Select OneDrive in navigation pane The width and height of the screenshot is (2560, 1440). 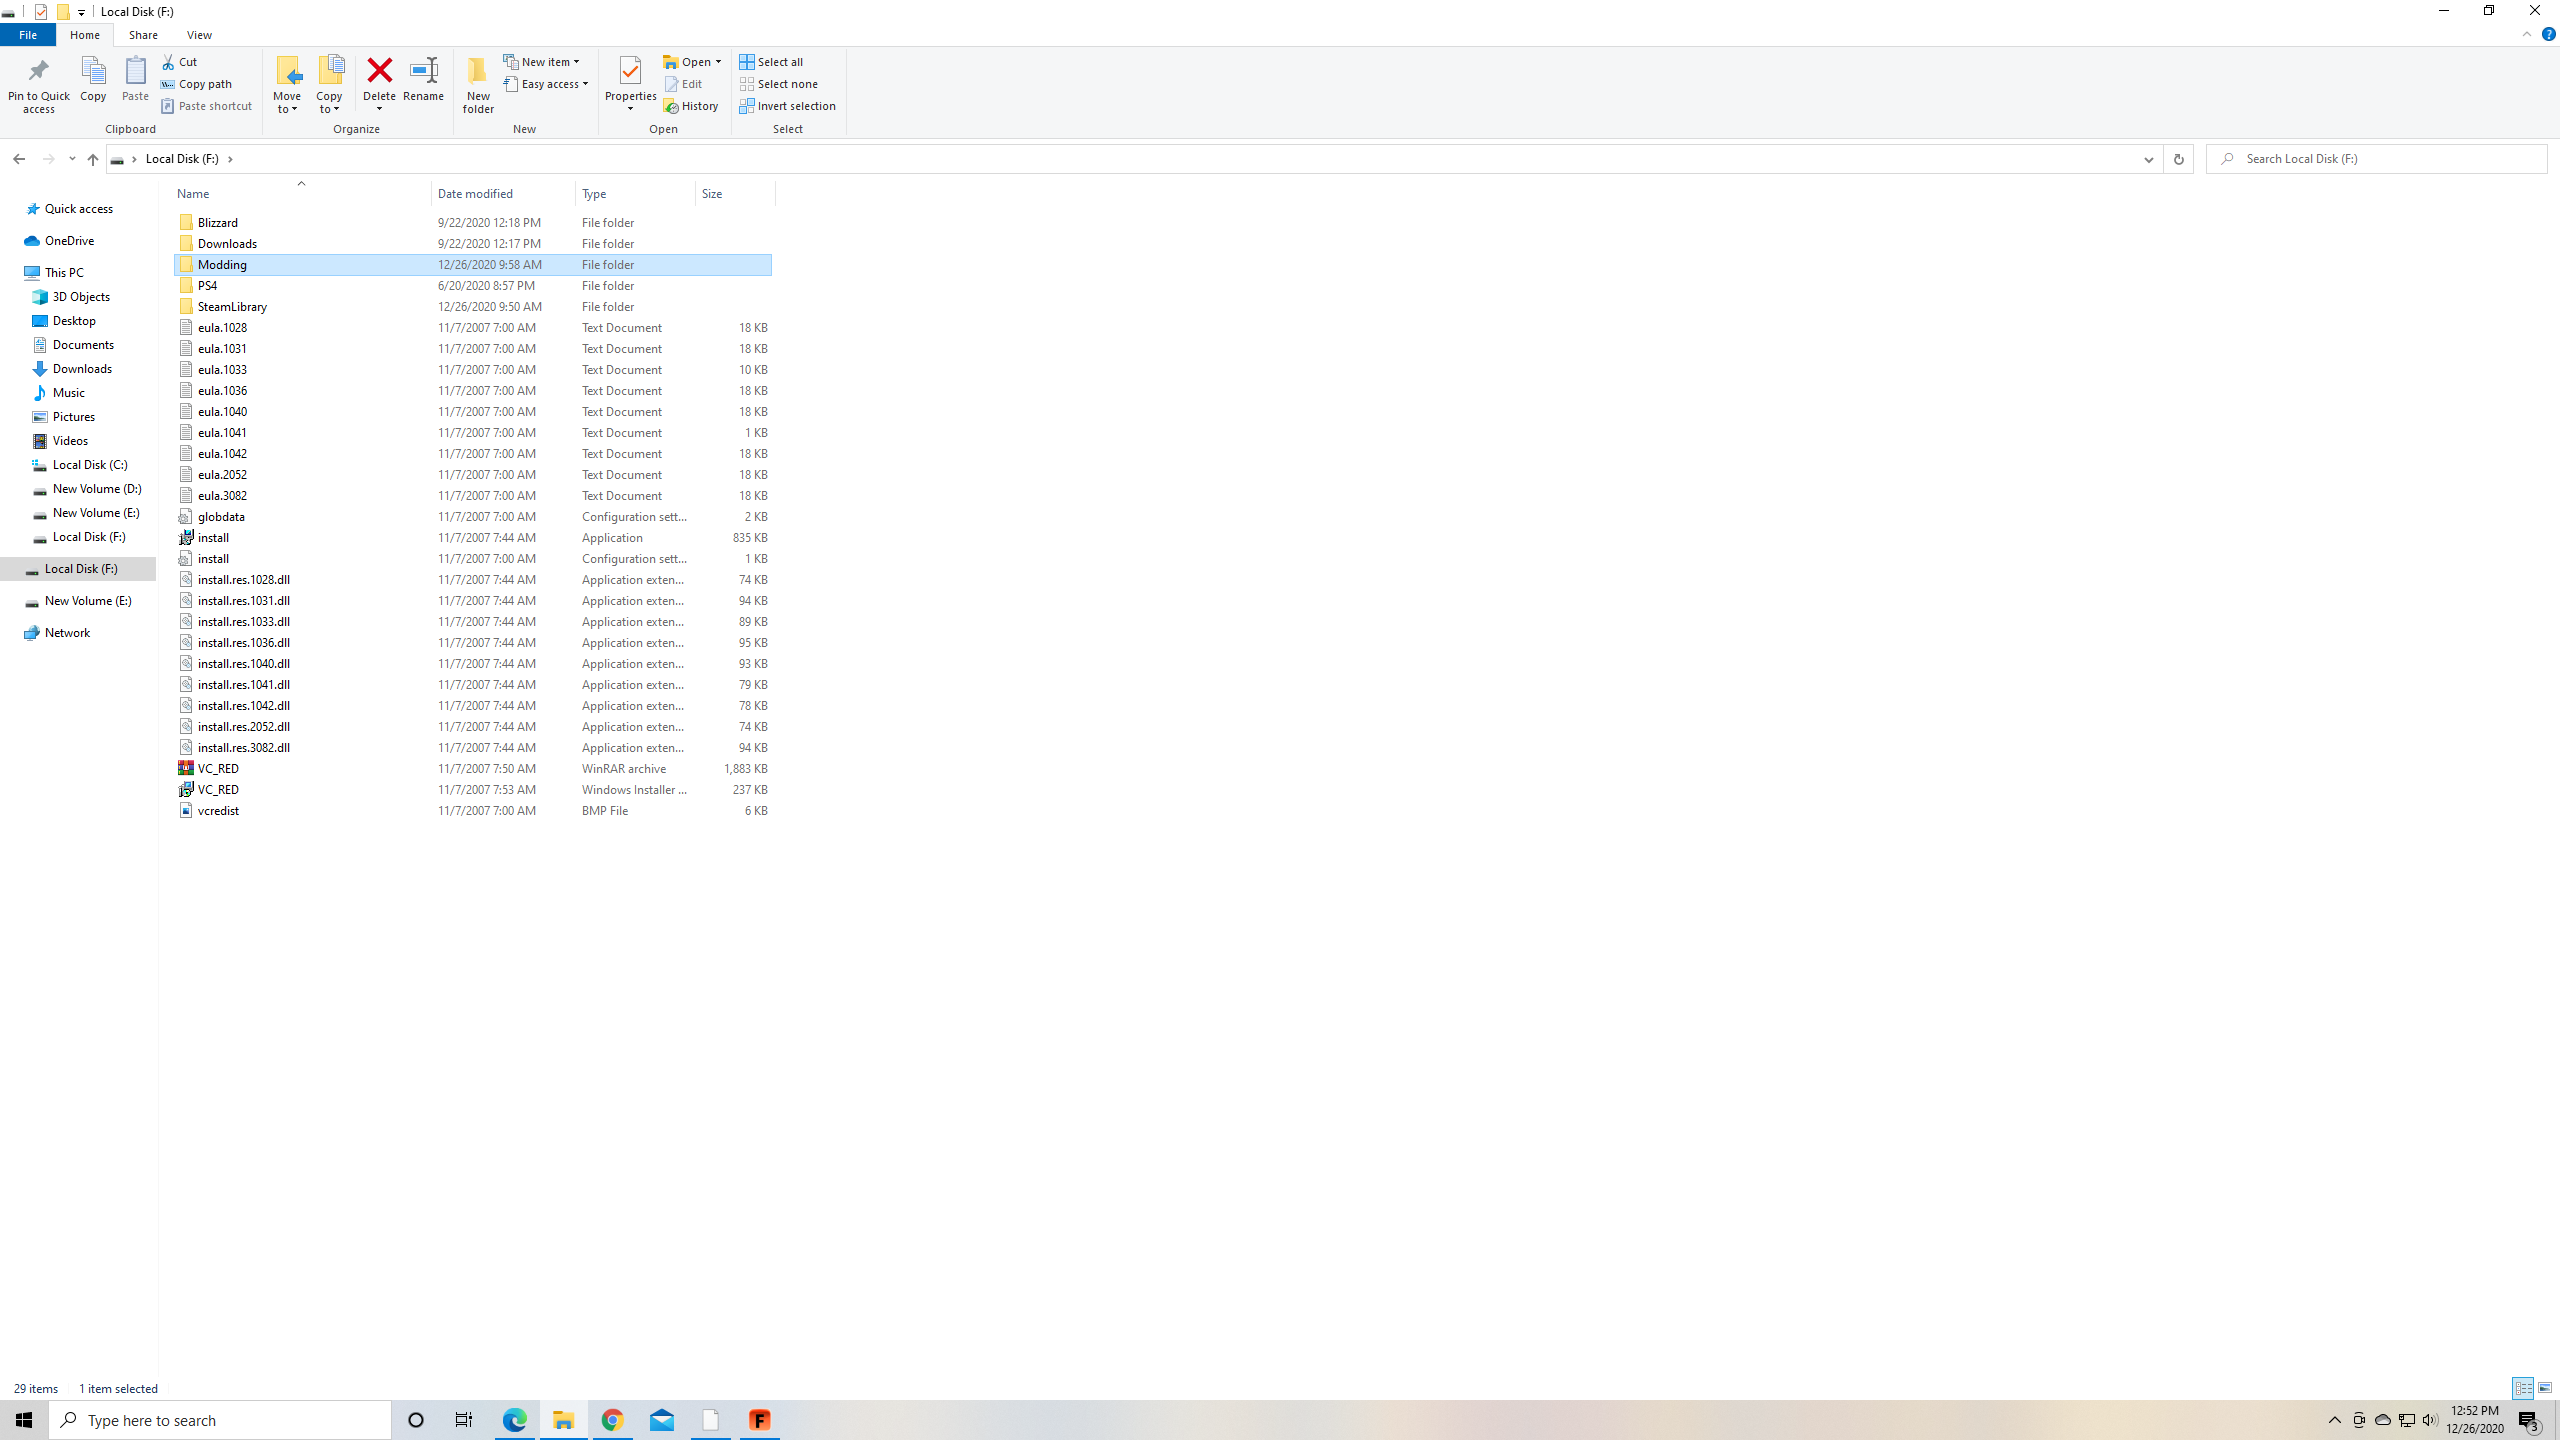point(69,241)
